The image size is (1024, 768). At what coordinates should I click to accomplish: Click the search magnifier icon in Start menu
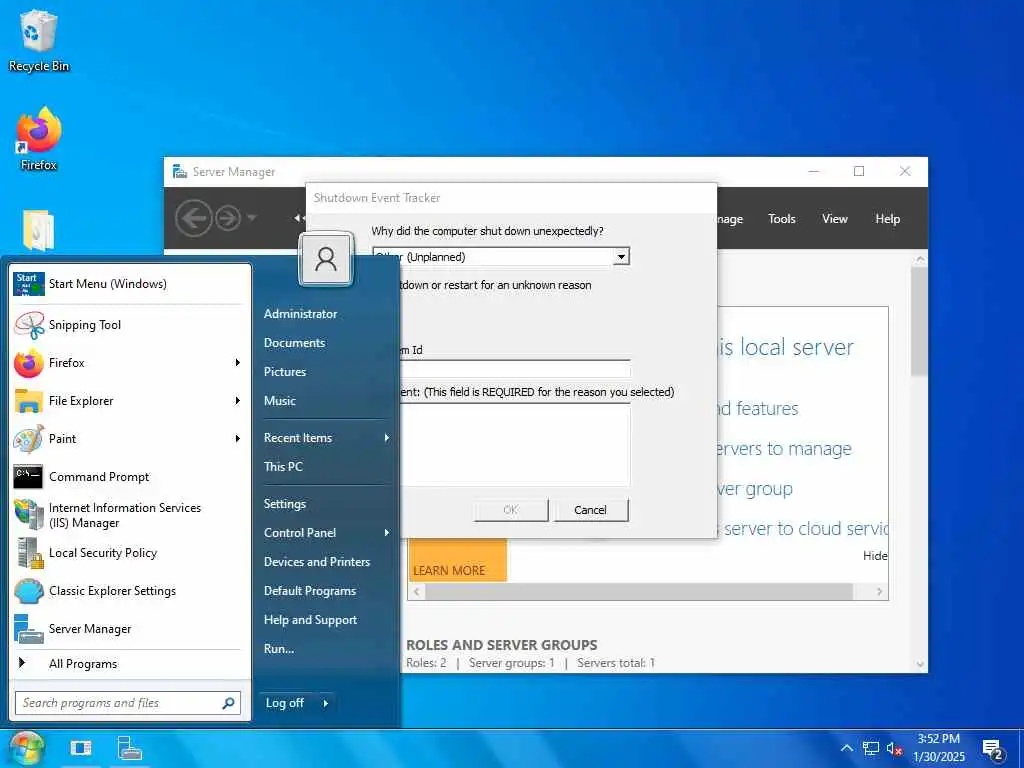point(229,703)
